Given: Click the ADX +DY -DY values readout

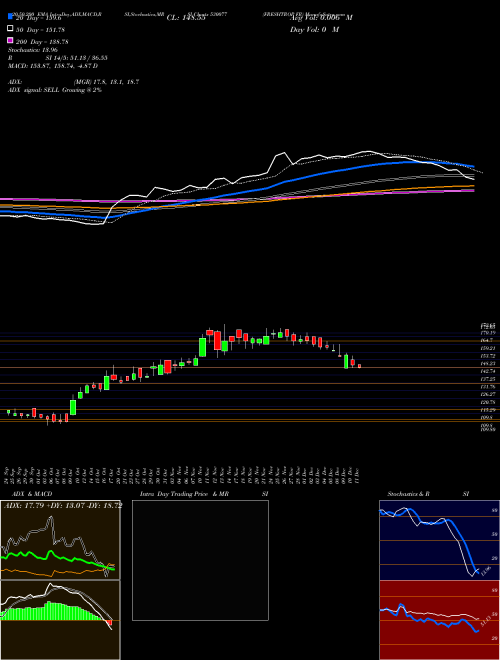Looking at the screenshot, I should [63, 506].
